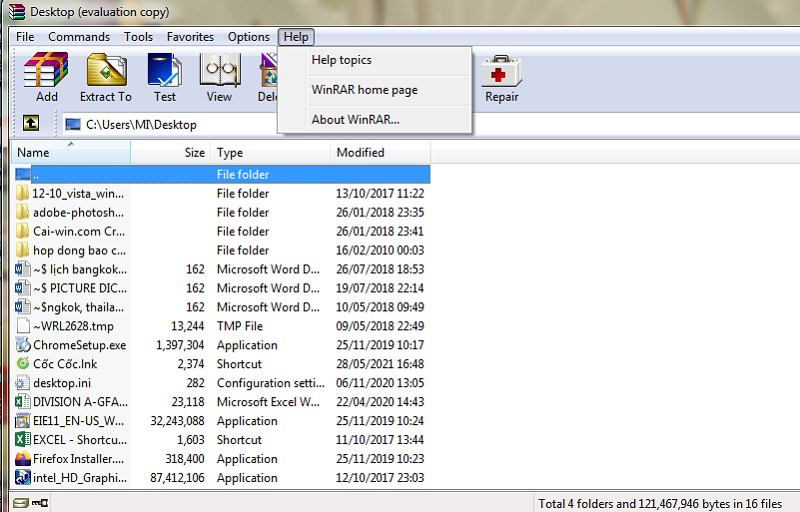Viewport: 800px width, 512px height.
Task: Click the ChromeSetup.exe file icon
Action: coord(22,345)
